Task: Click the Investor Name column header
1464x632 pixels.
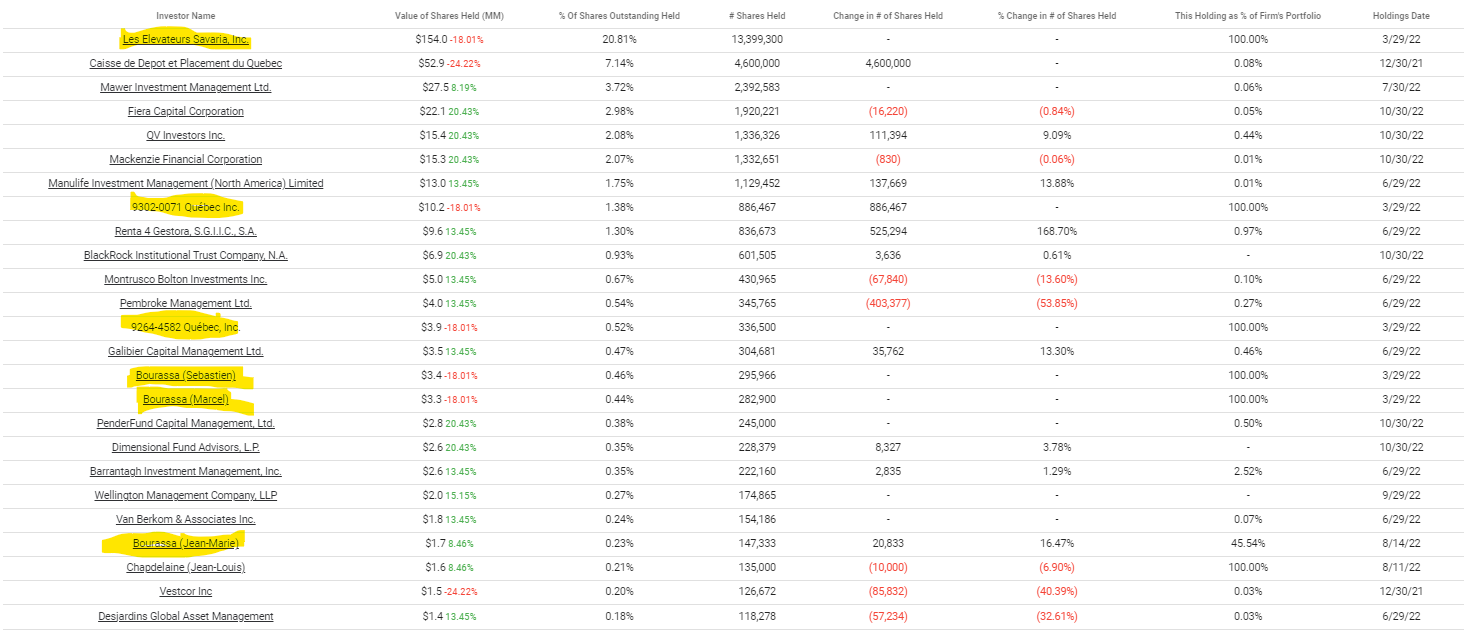Action: (186, 16)
